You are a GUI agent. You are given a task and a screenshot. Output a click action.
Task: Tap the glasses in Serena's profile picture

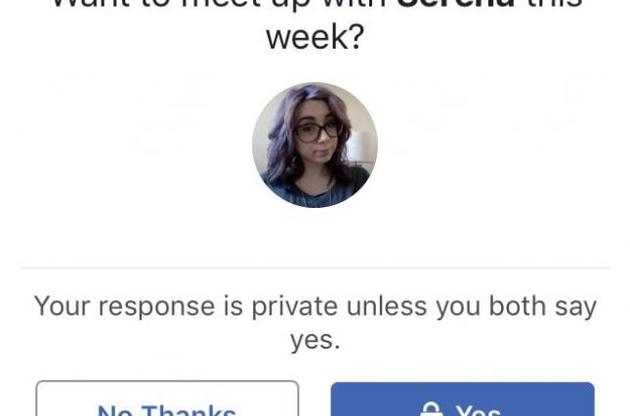point(318,131)
